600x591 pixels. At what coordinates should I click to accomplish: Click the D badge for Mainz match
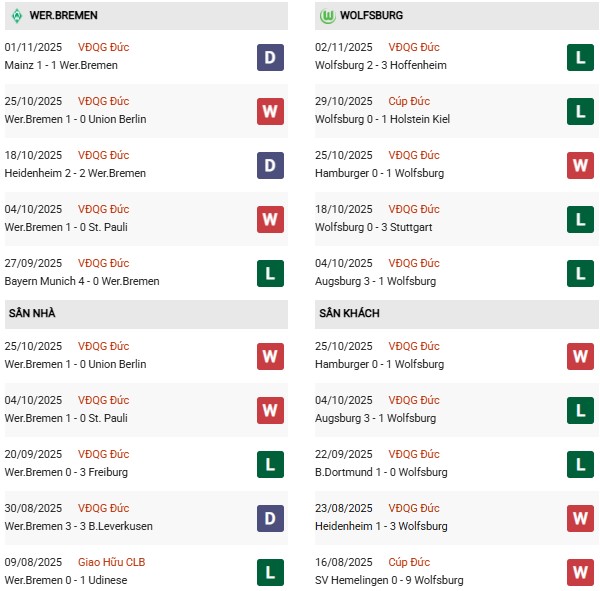[x=270, y=57]
